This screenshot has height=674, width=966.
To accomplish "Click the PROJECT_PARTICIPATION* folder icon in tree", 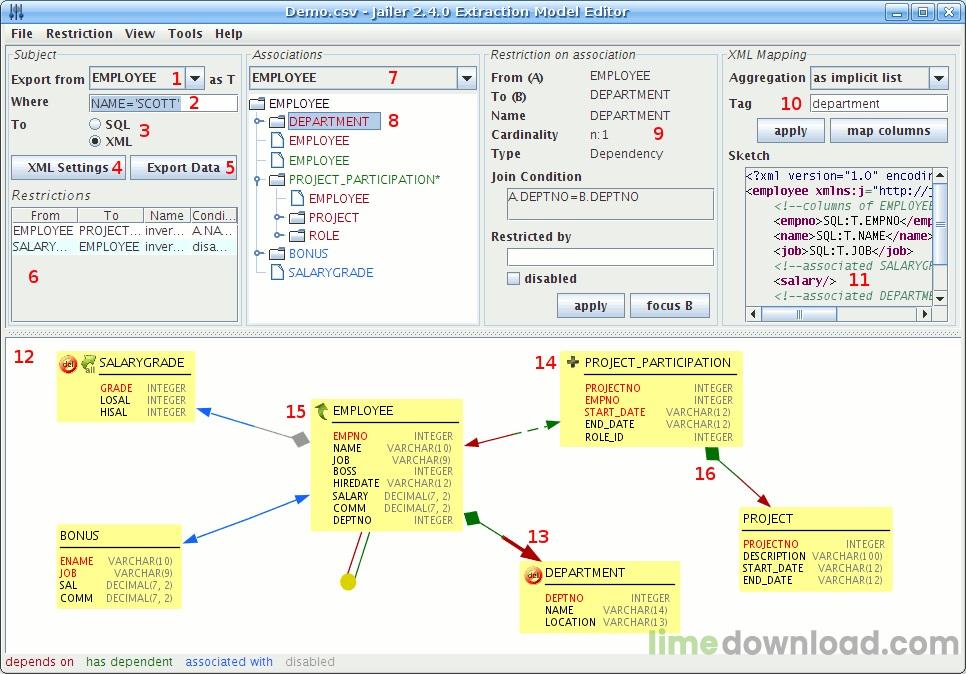I will [277, 179].
